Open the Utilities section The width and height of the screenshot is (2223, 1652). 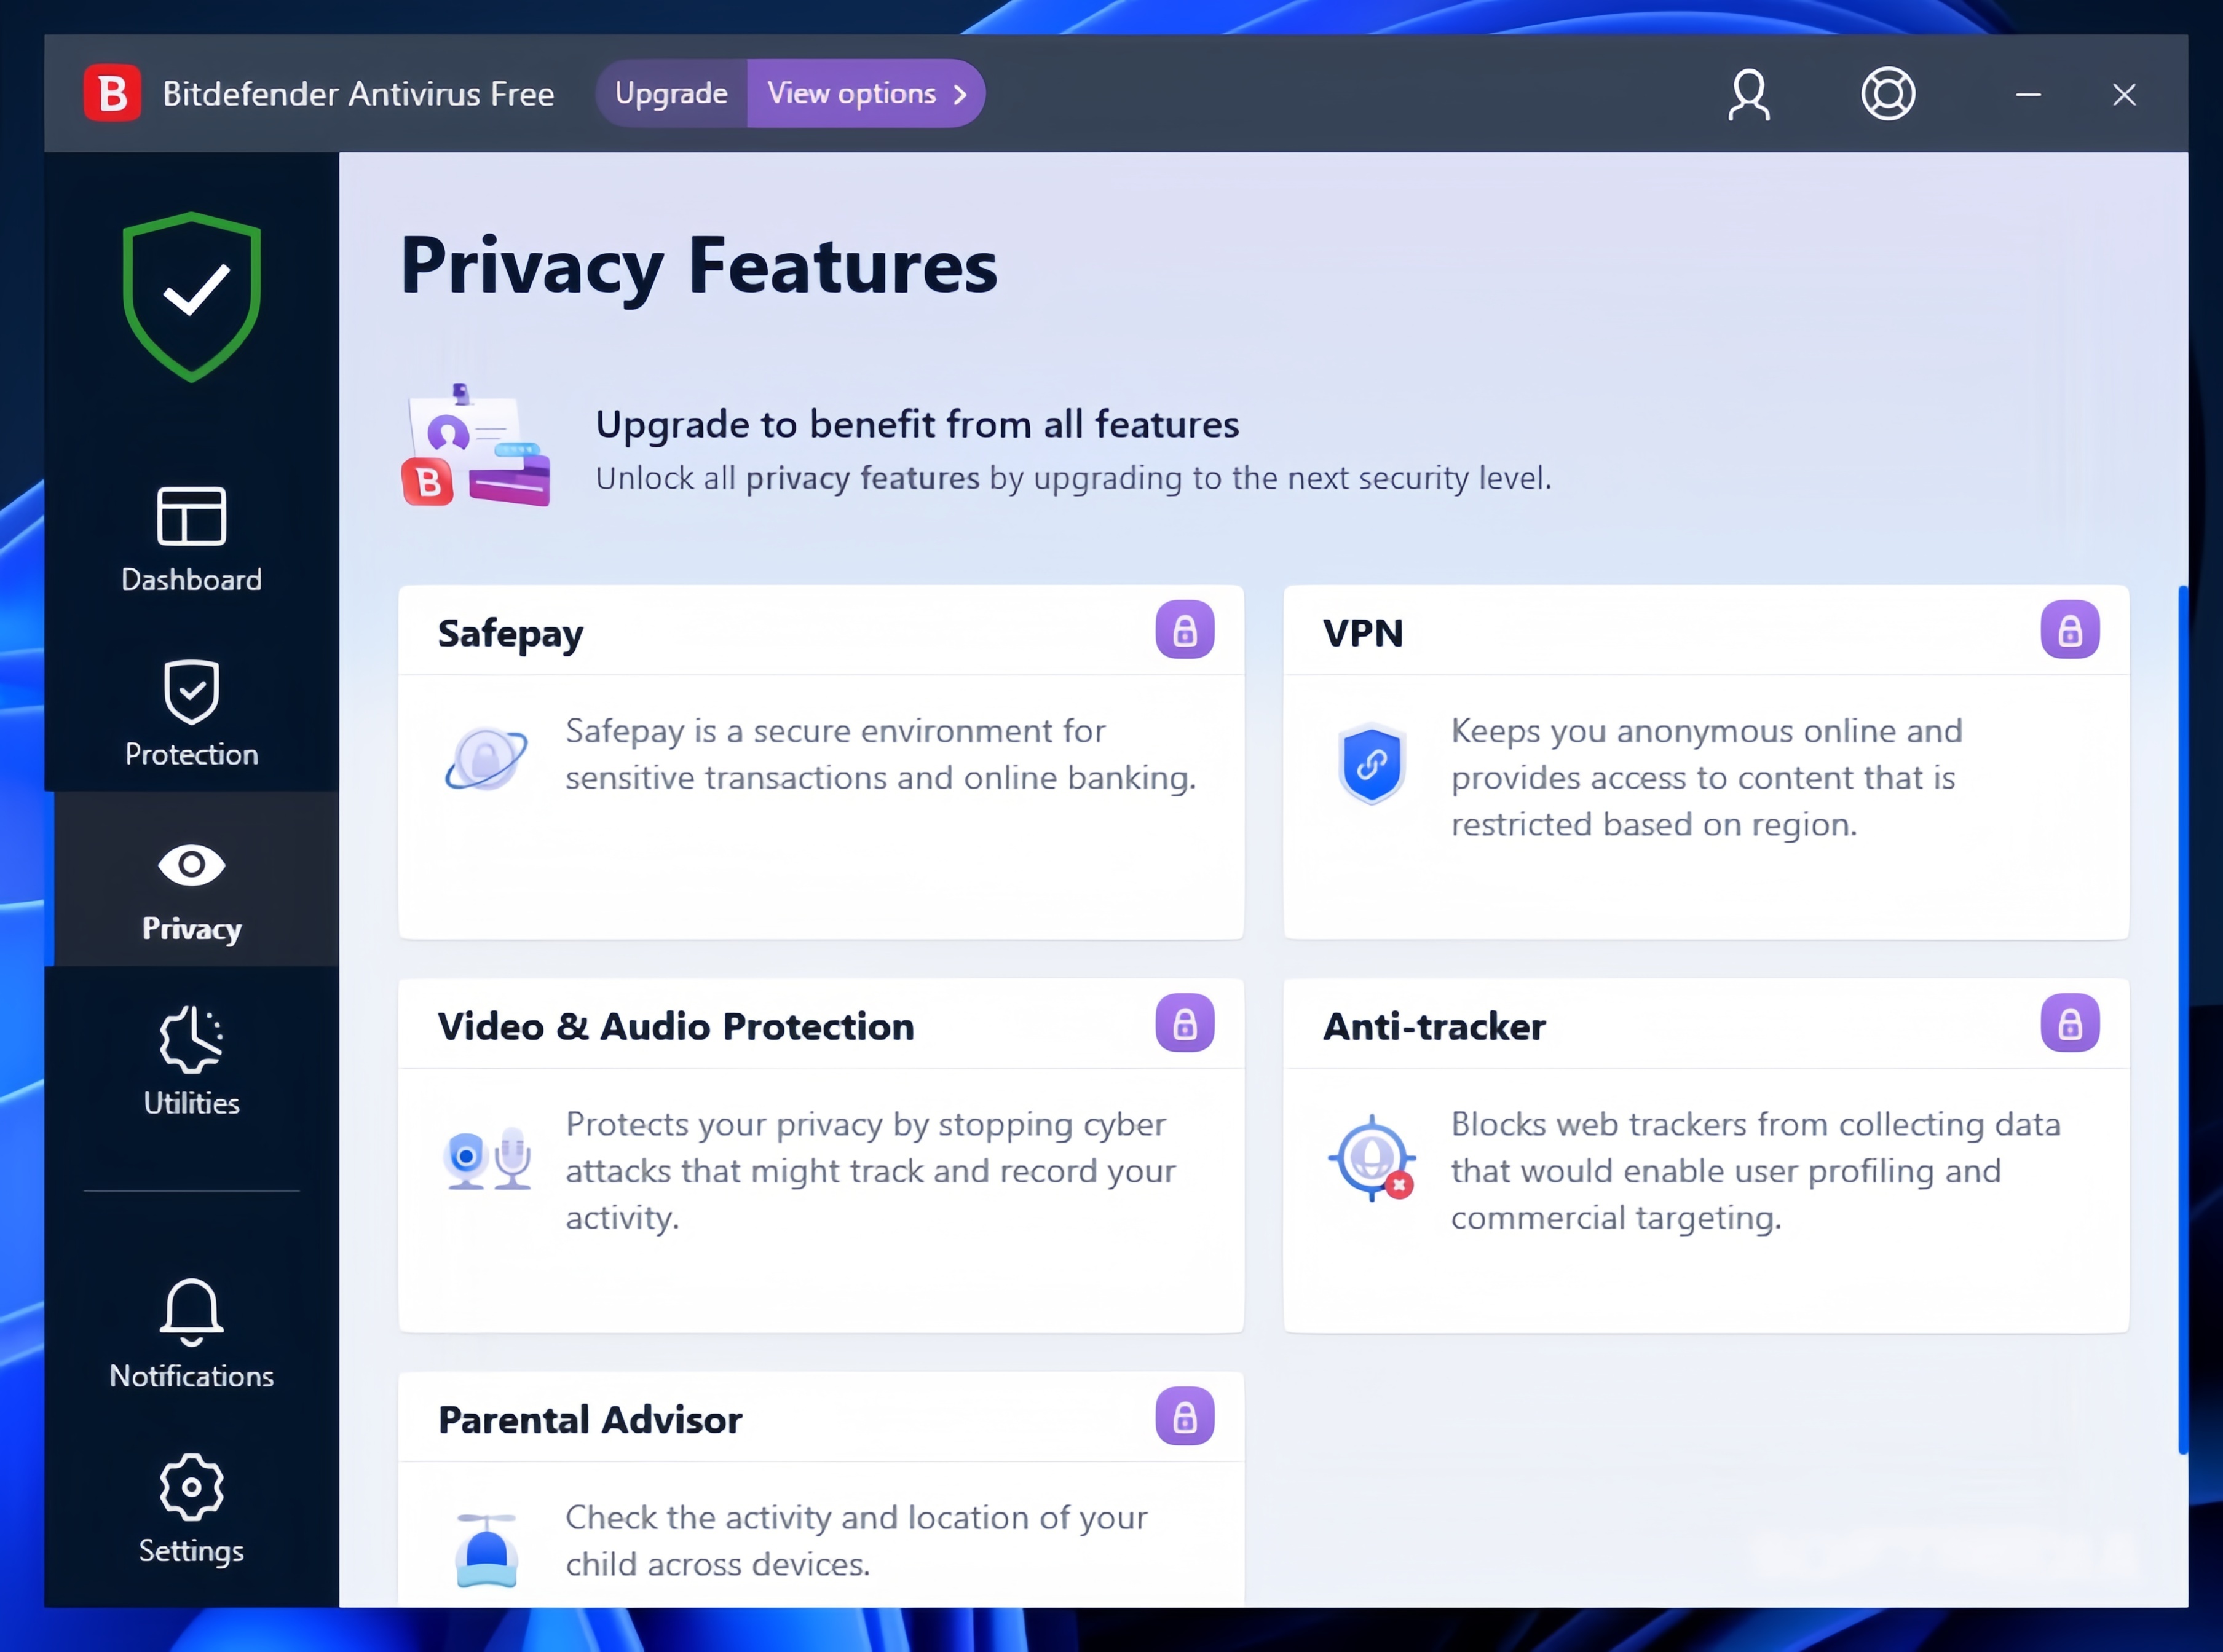click(x=192, y=1061)
